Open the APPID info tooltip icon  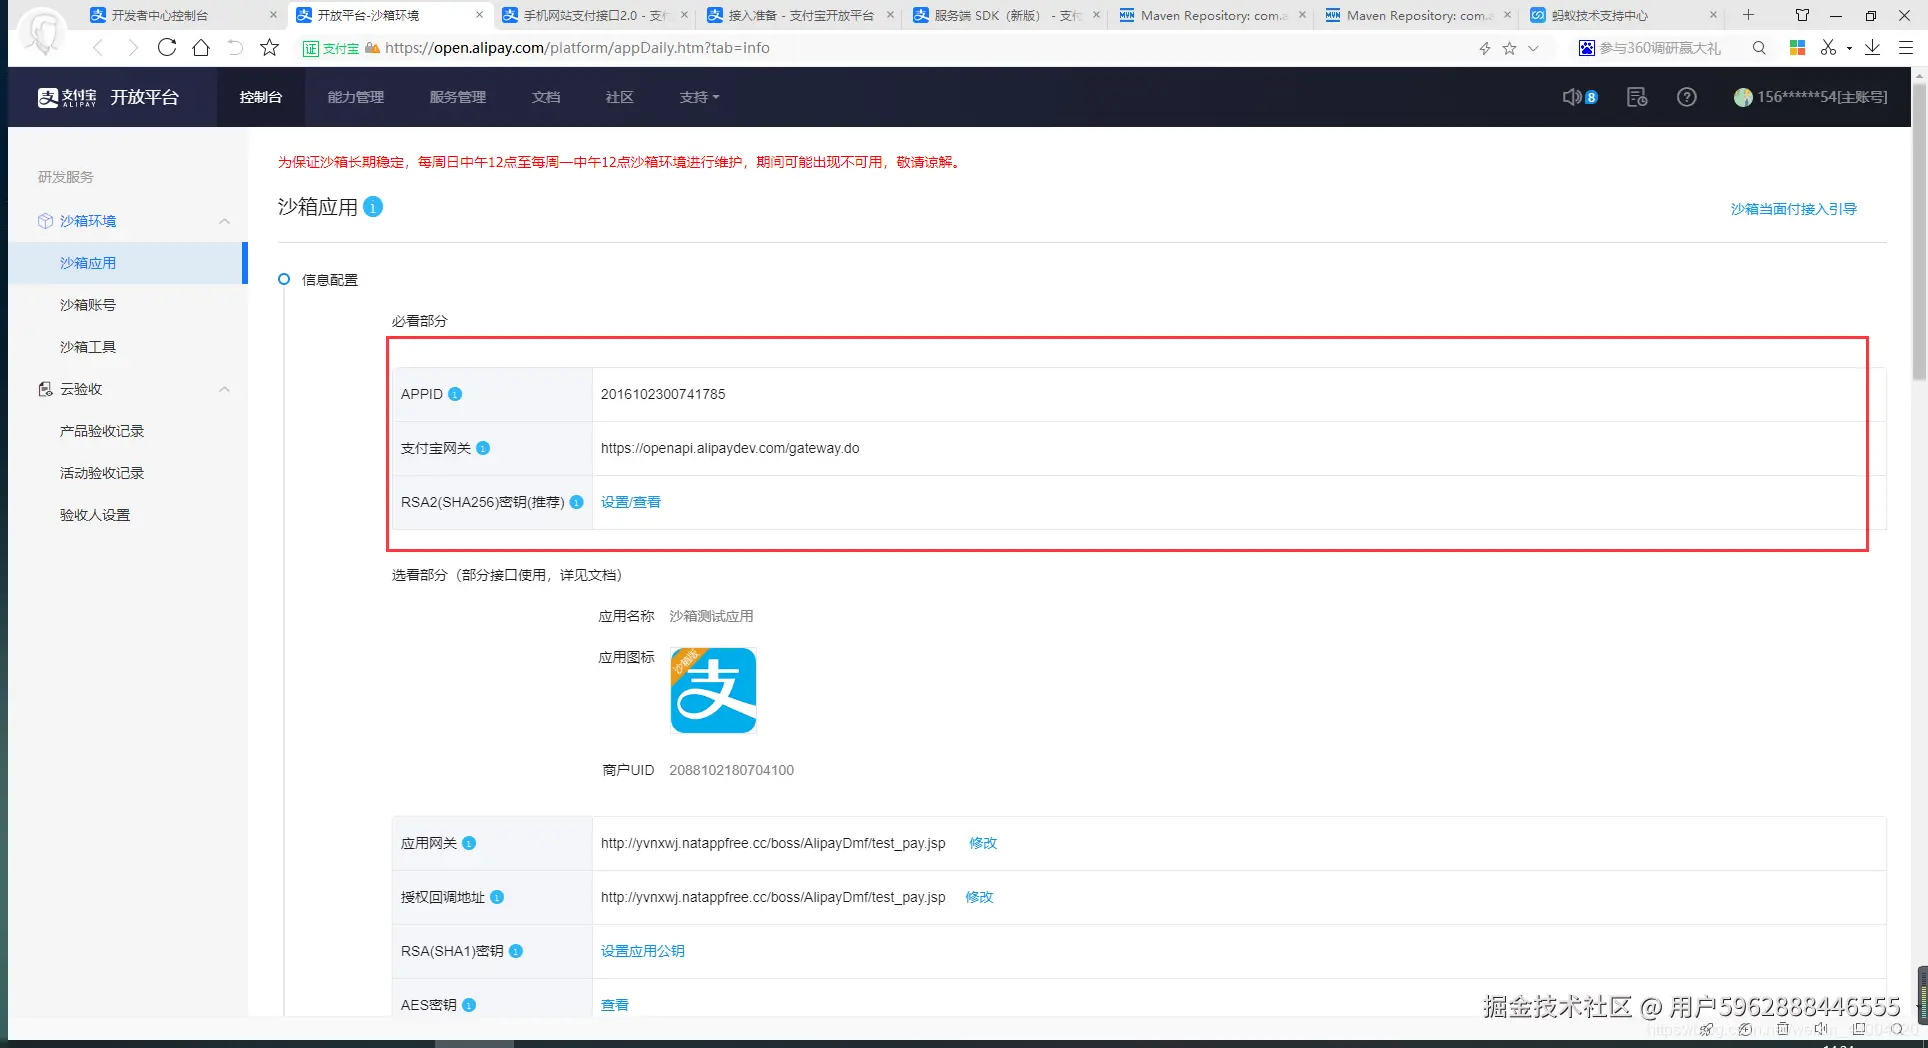click(x=455, y=394)
